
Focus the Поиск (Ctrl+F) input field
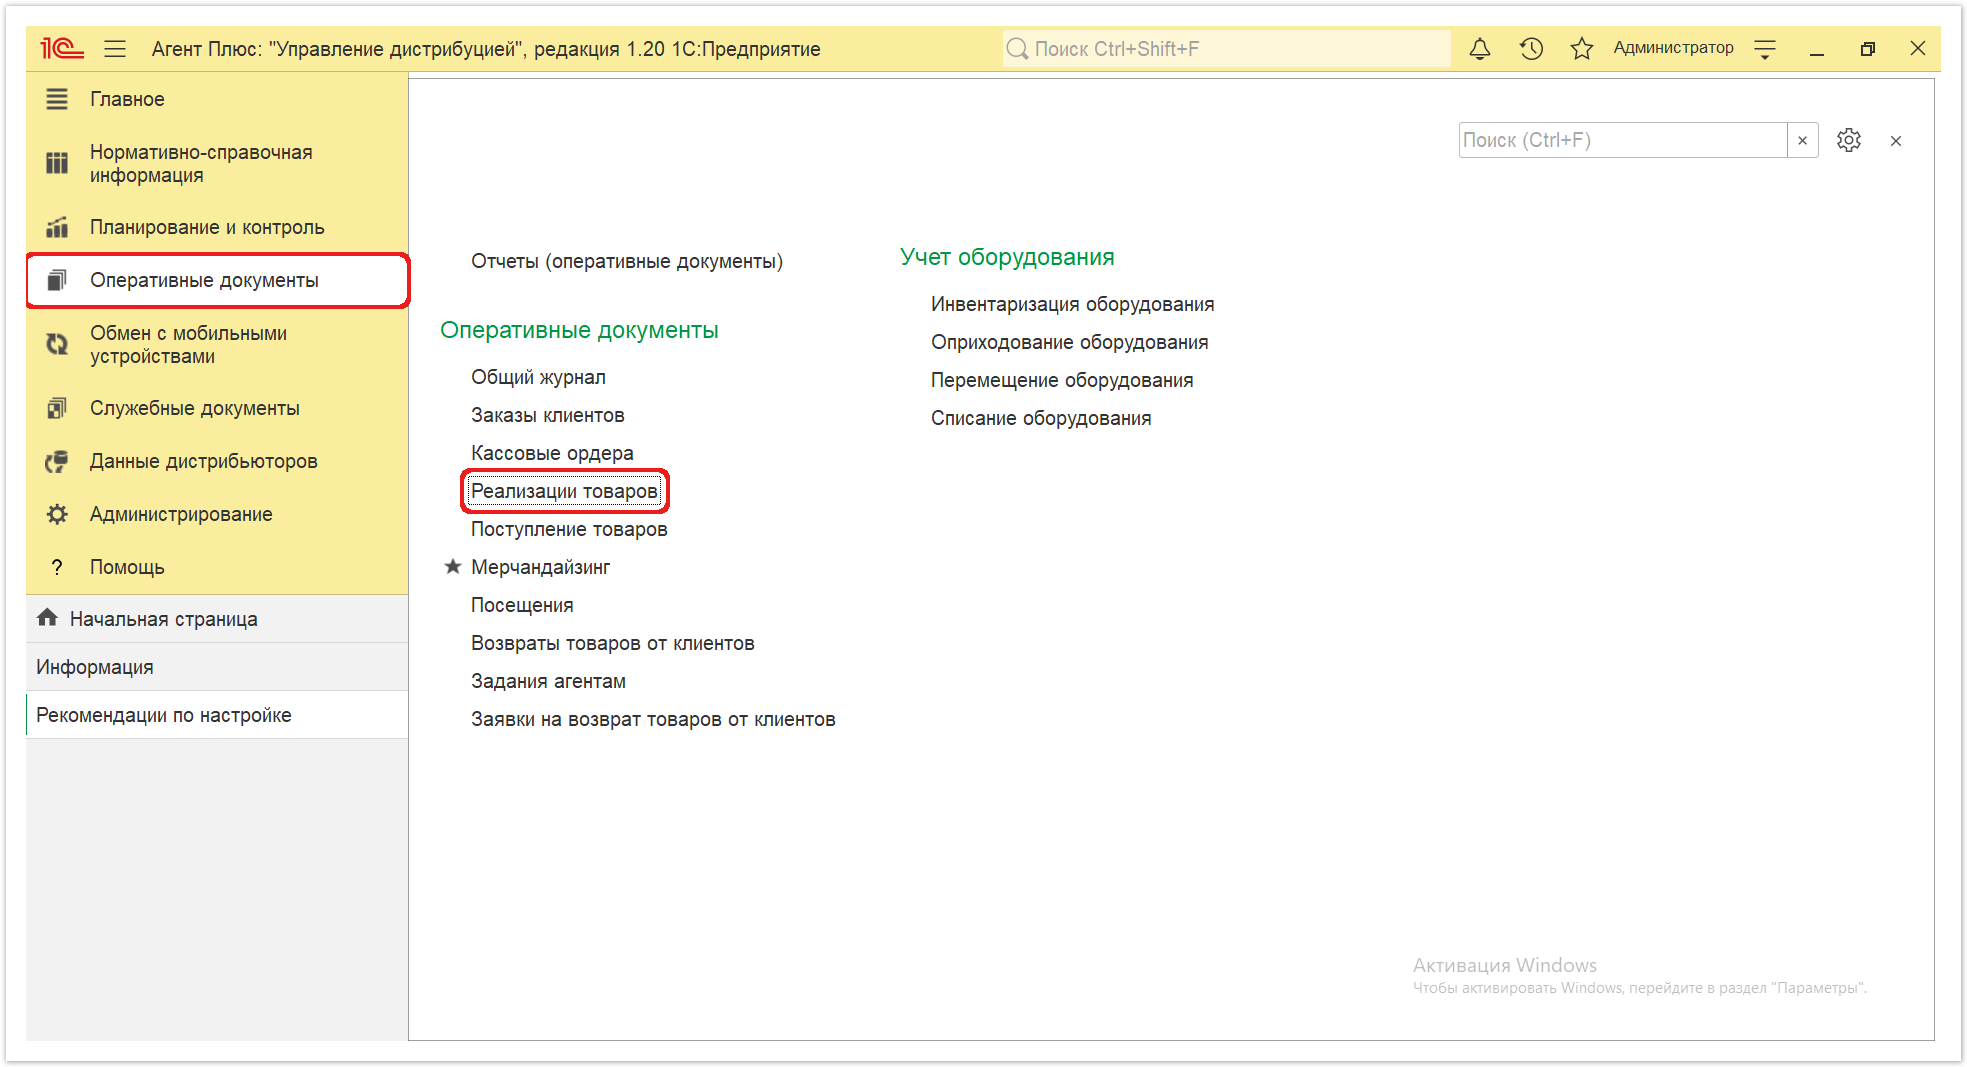(x=1622, y=140)
